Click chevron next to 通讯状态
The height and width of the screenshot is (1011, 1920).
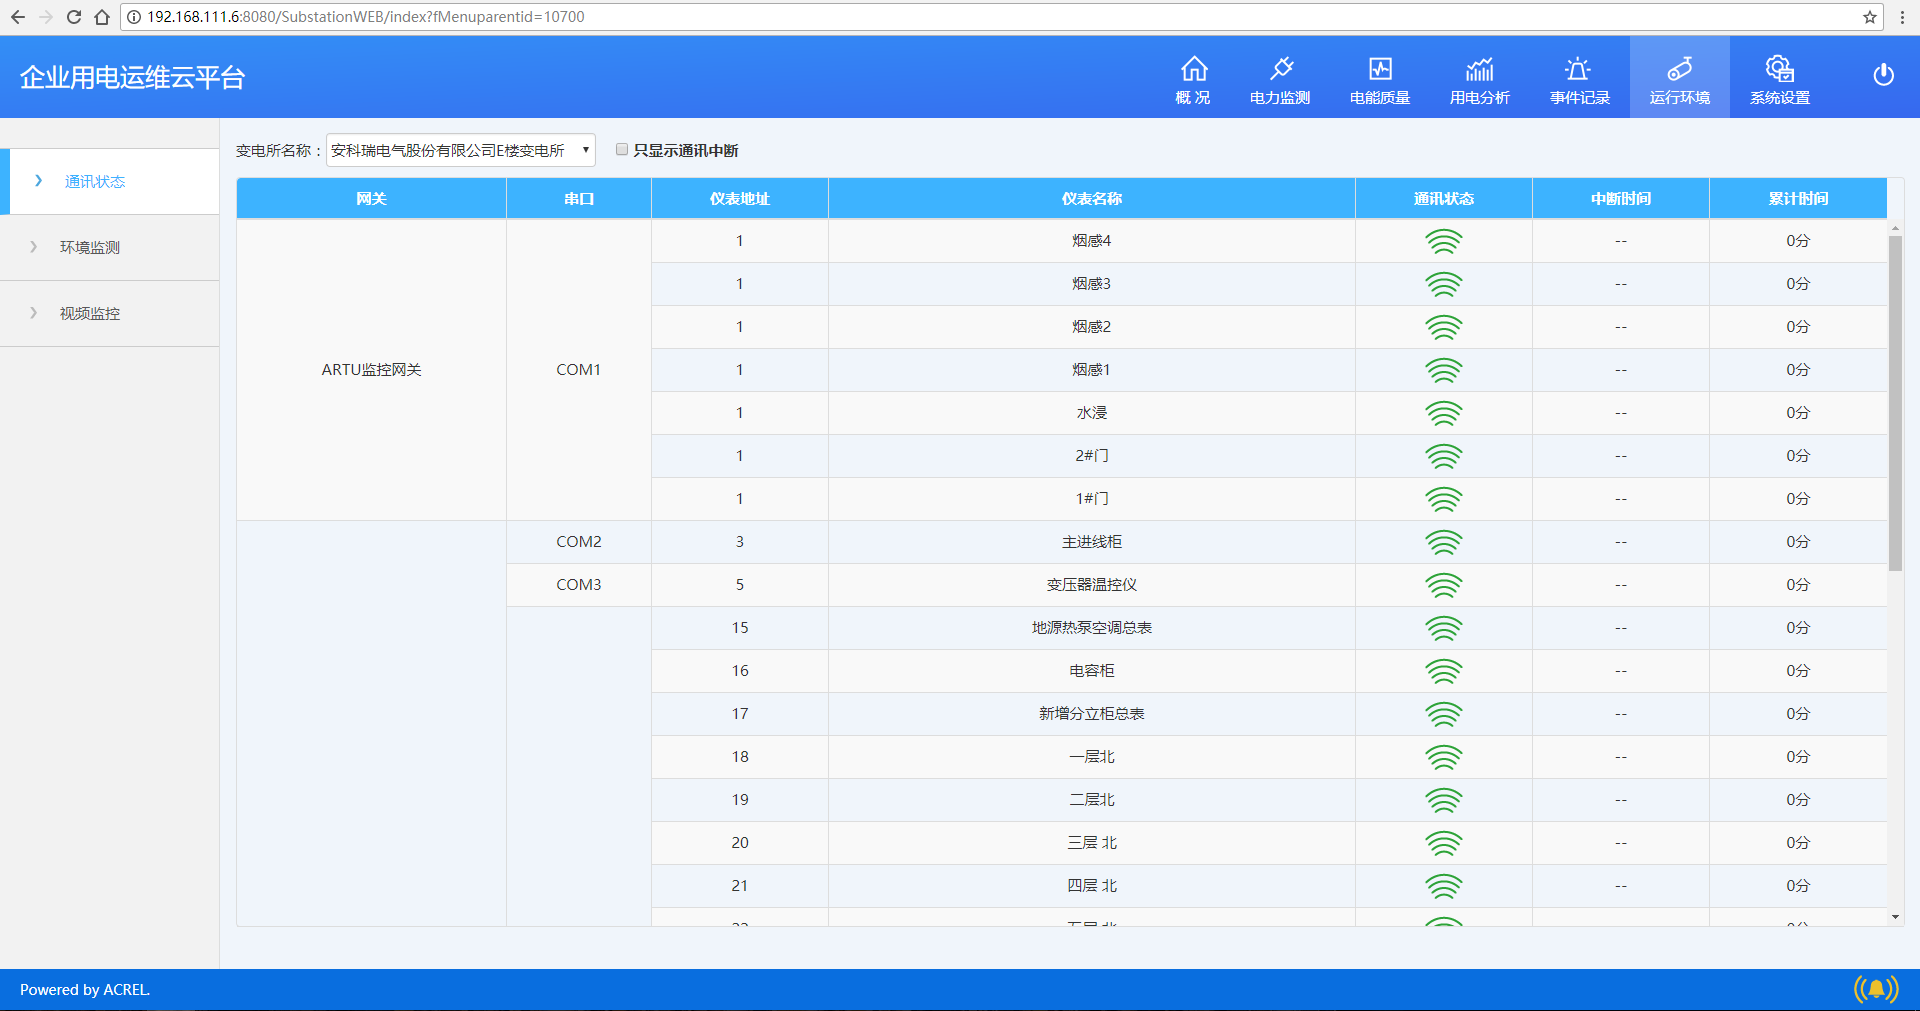[38, 181]
